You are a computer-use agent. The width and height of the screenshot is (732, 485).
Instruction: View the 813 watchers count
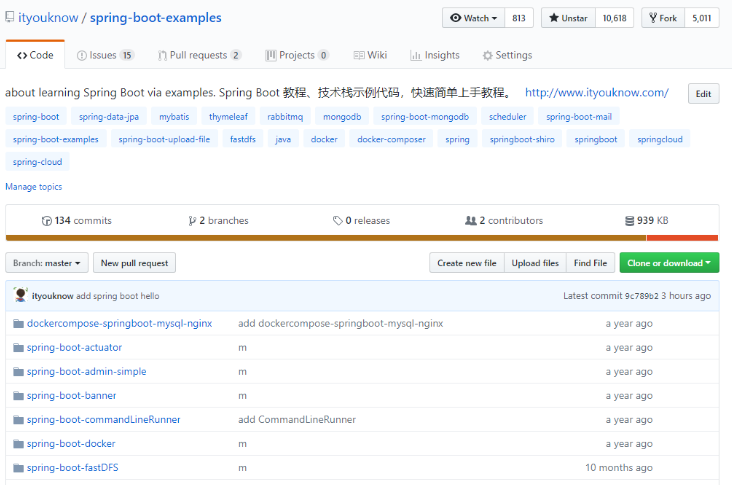(x=519, y=18)
